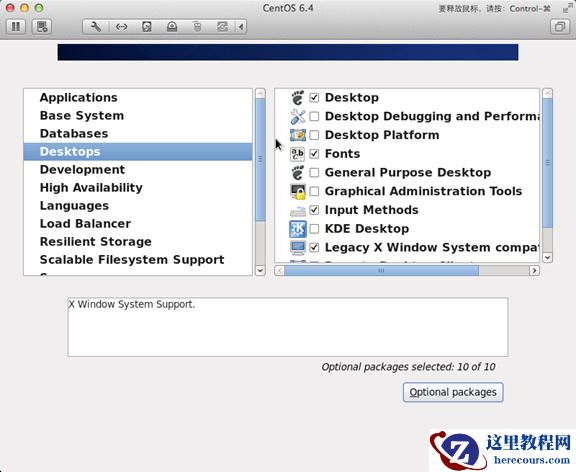Select the Development category

138,169
